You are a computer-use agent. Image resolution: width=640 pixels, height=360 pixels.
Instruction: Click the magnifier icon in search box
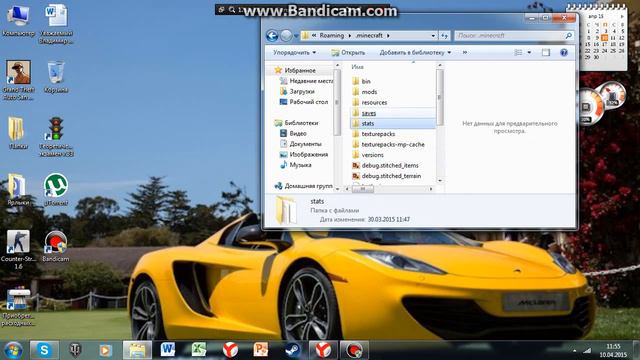(569, 36)
